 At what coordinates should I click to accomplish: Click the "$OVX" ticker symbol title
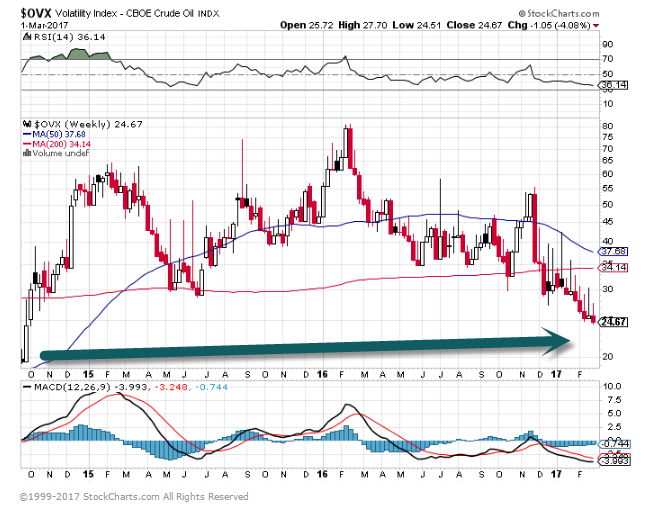point(36,13)
